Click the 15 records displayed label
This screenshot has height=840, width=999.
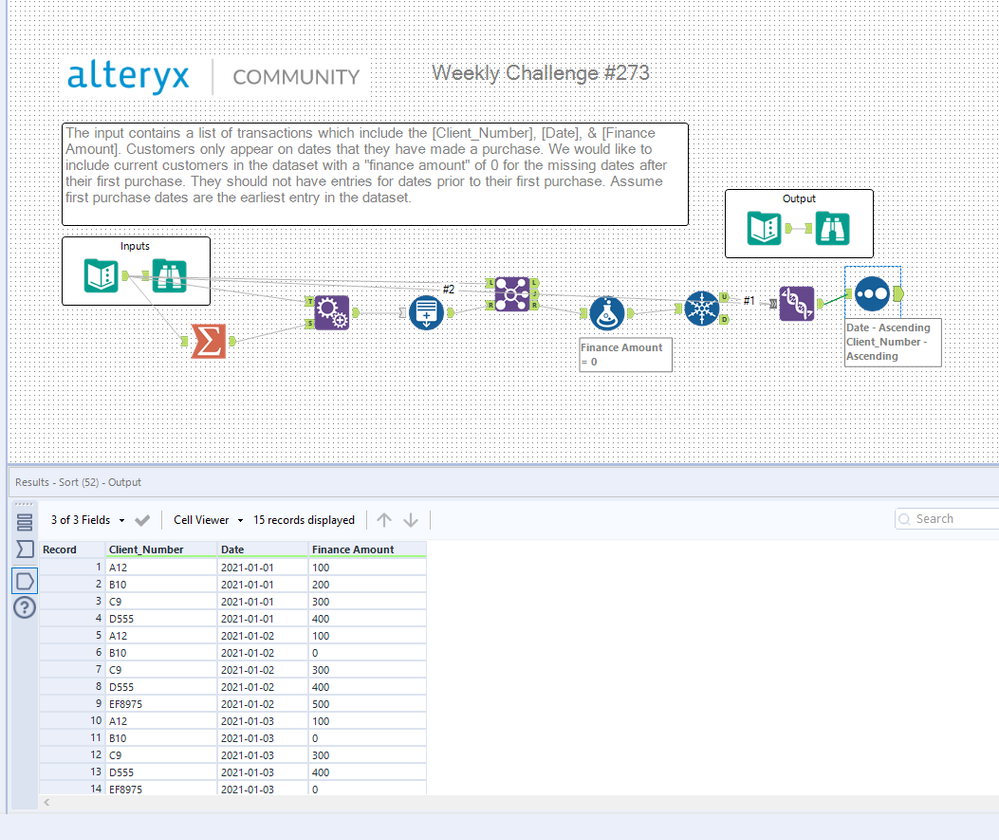click(304, 520)
